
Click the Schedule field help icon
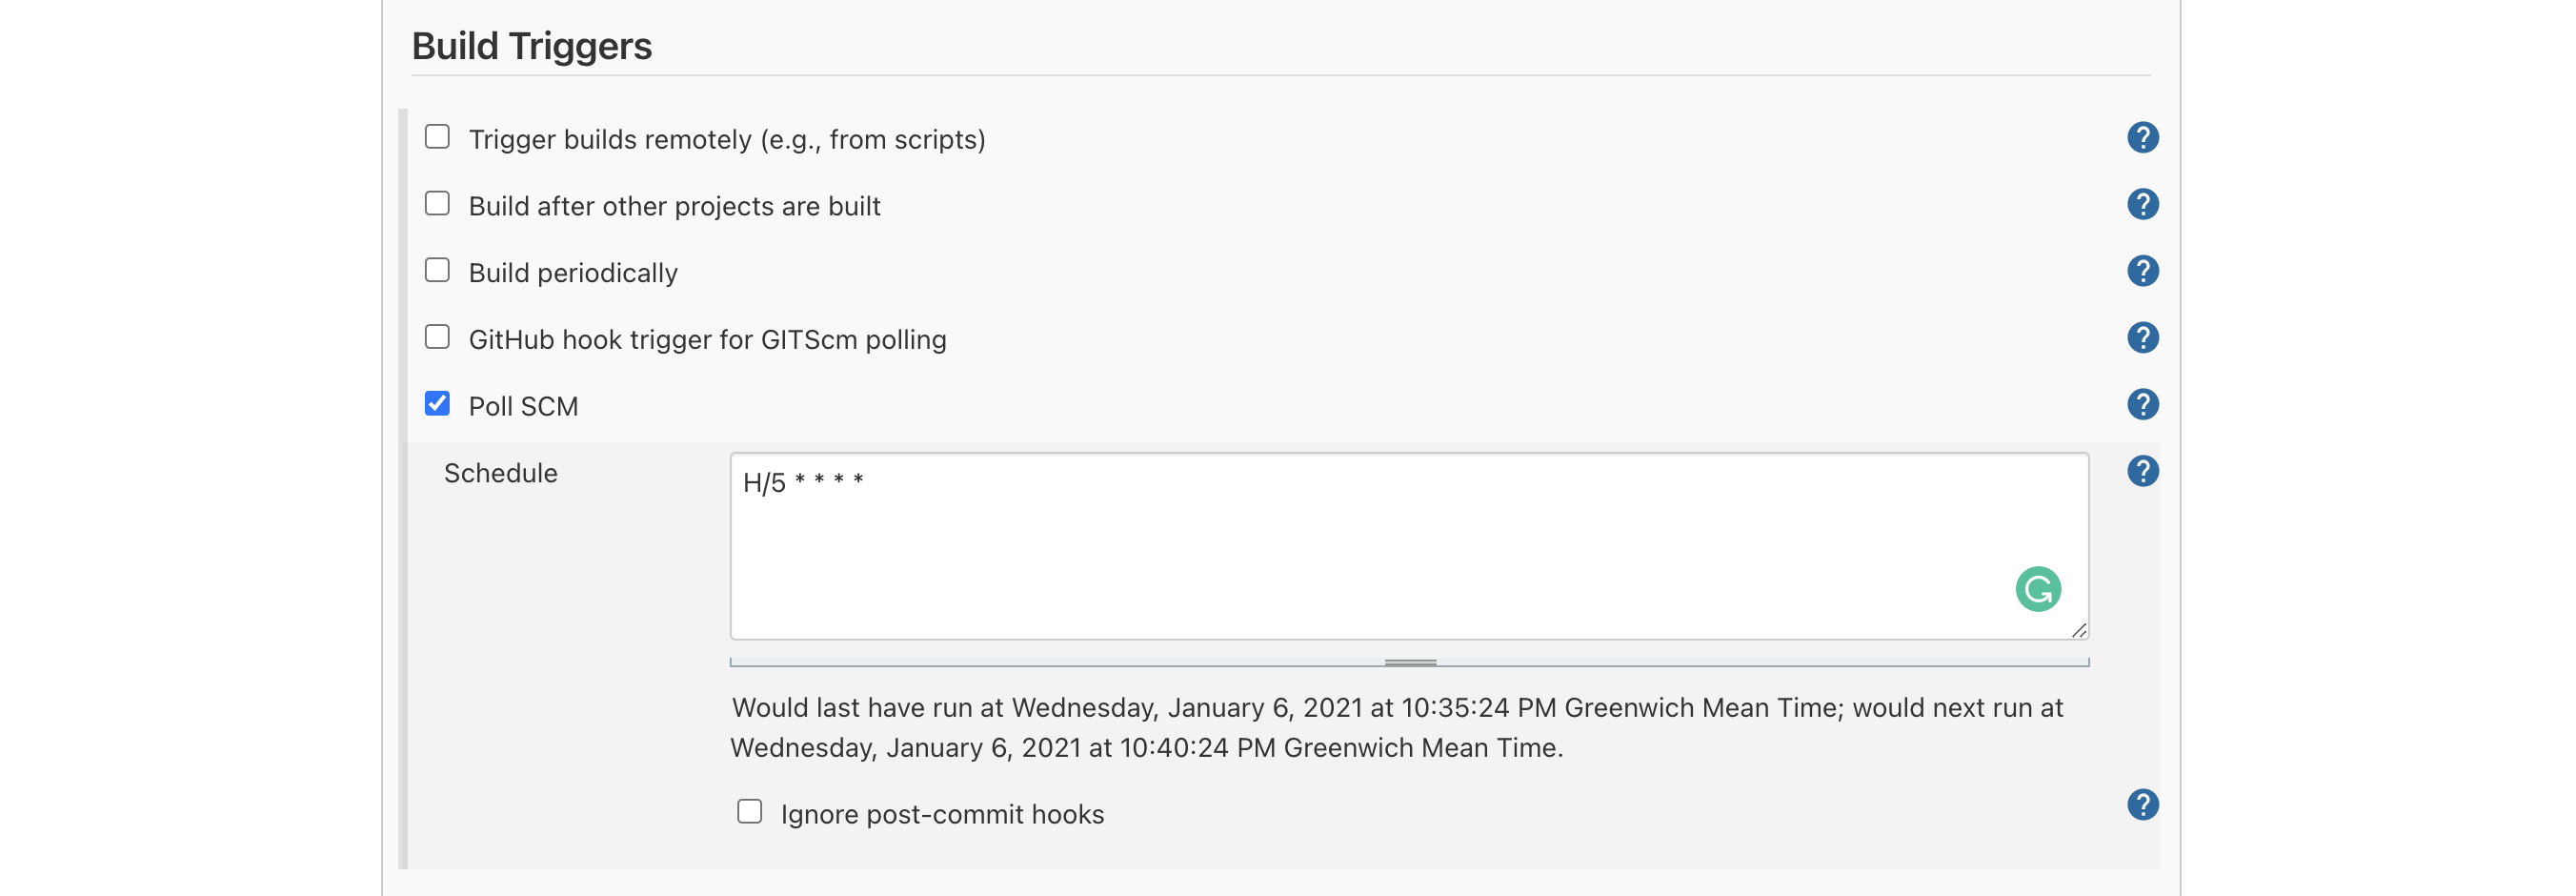pos(2142,471)
